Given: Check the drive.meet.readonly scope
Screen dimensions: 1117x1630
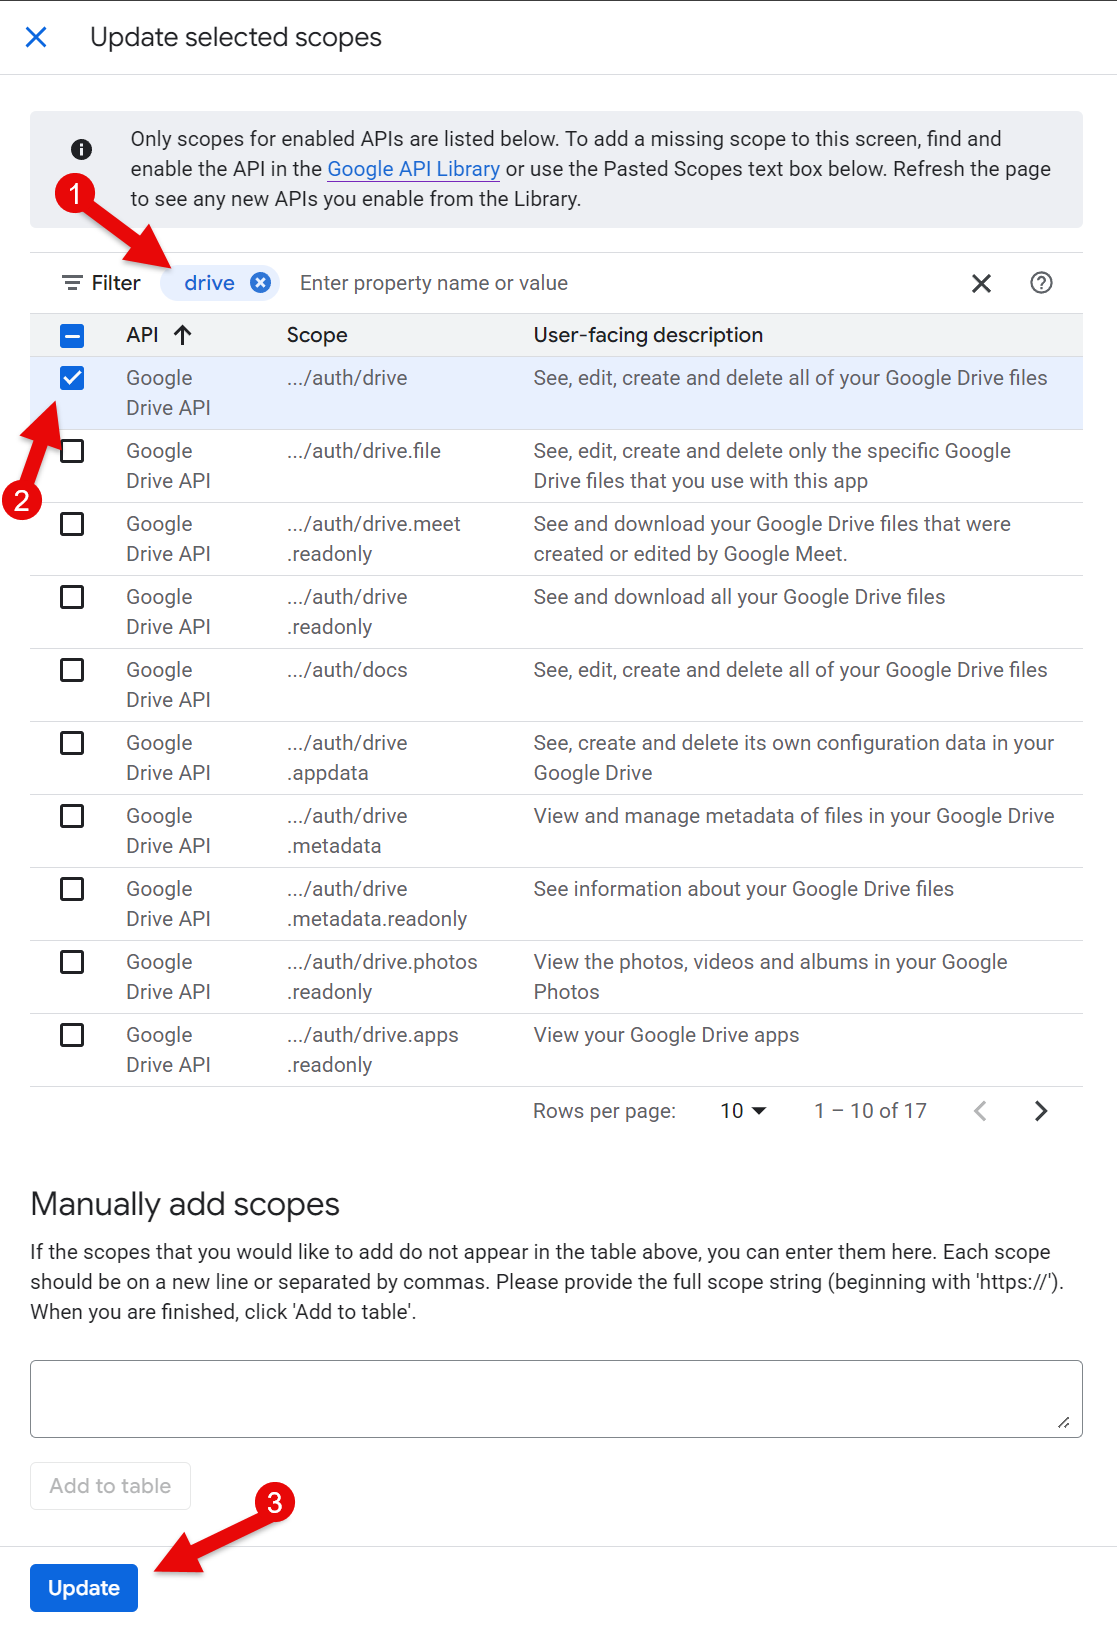Looking at the screenshot, I should pyautogui.click(x=72, y=524).
